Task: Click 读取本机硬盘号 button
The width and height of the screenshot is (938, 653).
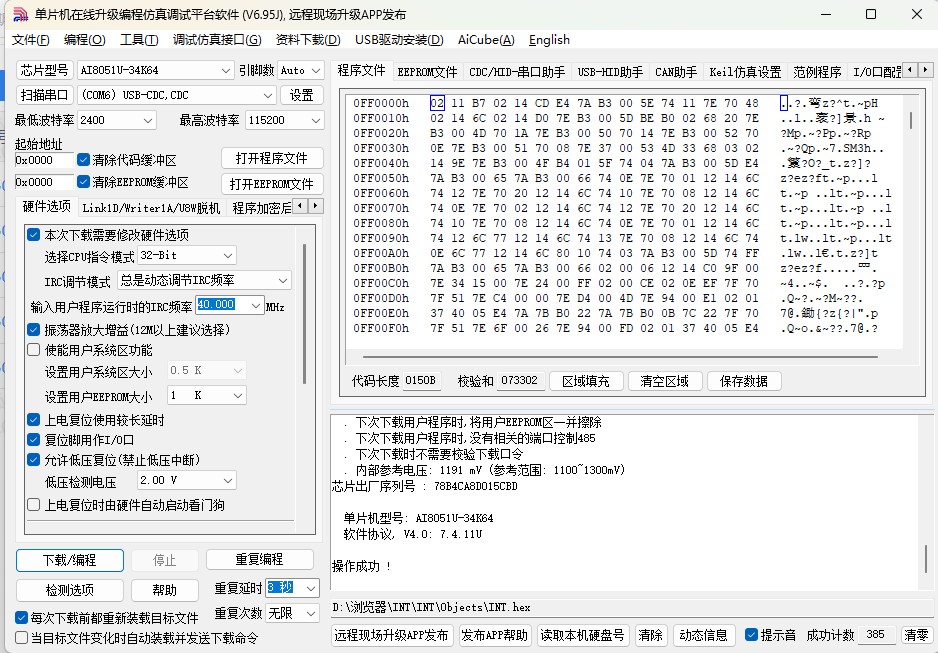Action: 583,635
